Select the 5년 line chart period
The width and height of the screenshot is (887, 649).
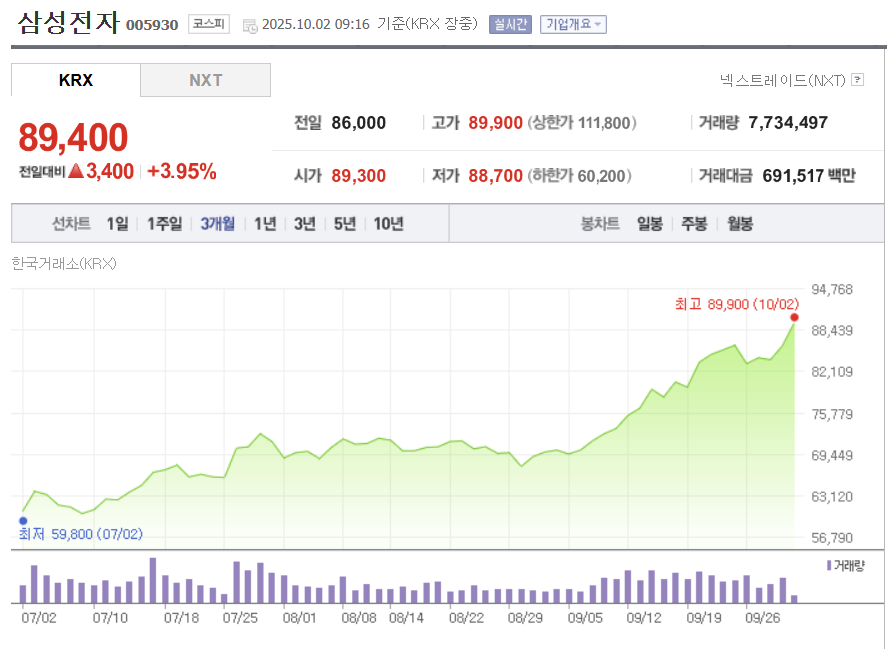coord(345,224)
